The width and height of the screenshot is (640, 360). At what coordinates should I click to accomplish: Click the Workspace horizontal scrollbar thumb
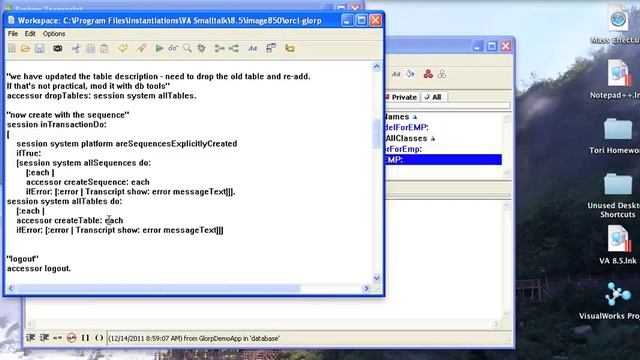point(158,289)
